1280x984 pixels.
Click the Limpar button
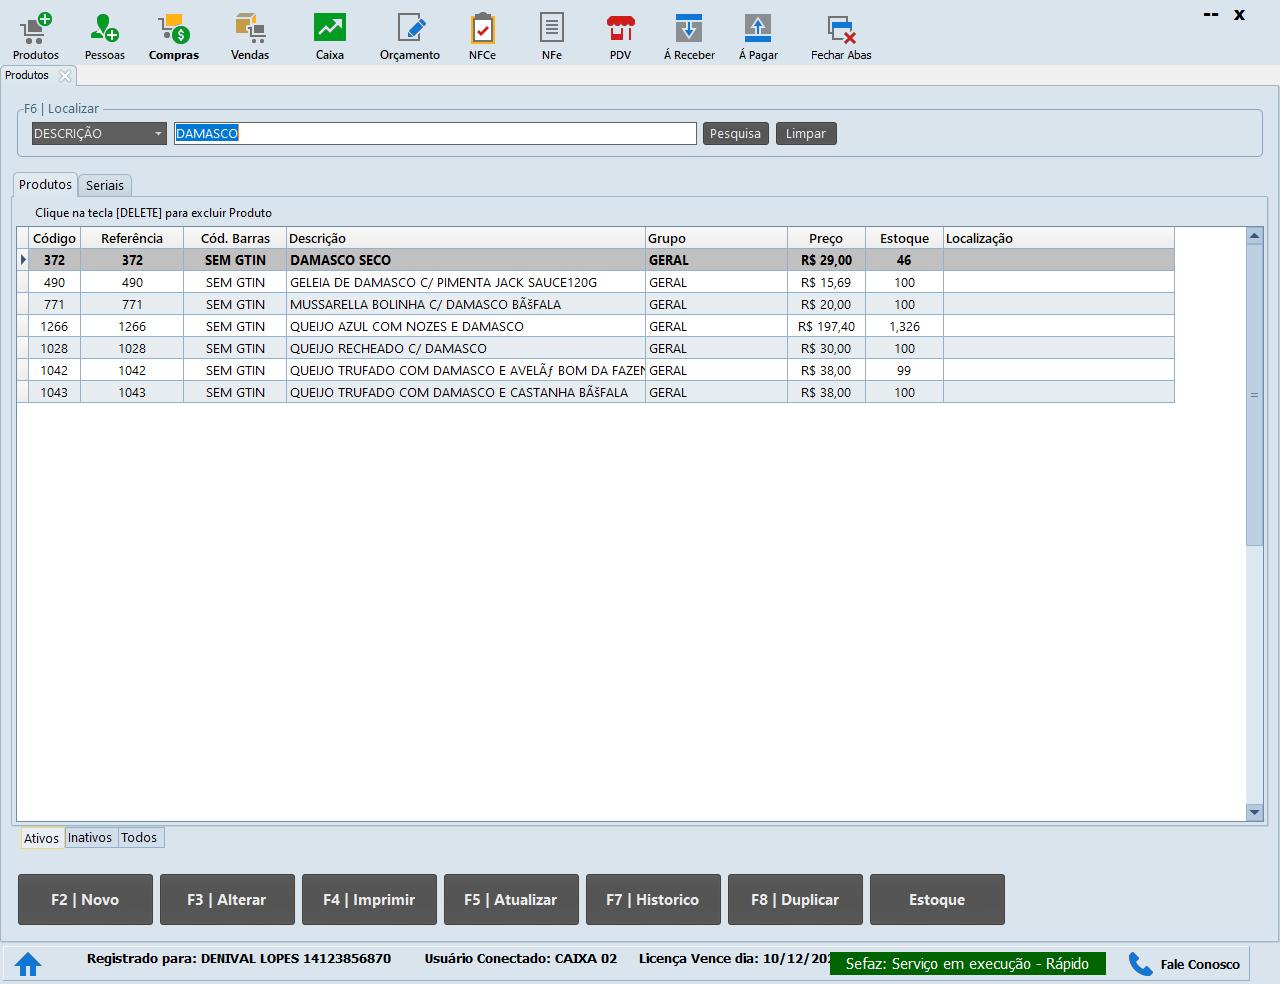click(805, 134)
